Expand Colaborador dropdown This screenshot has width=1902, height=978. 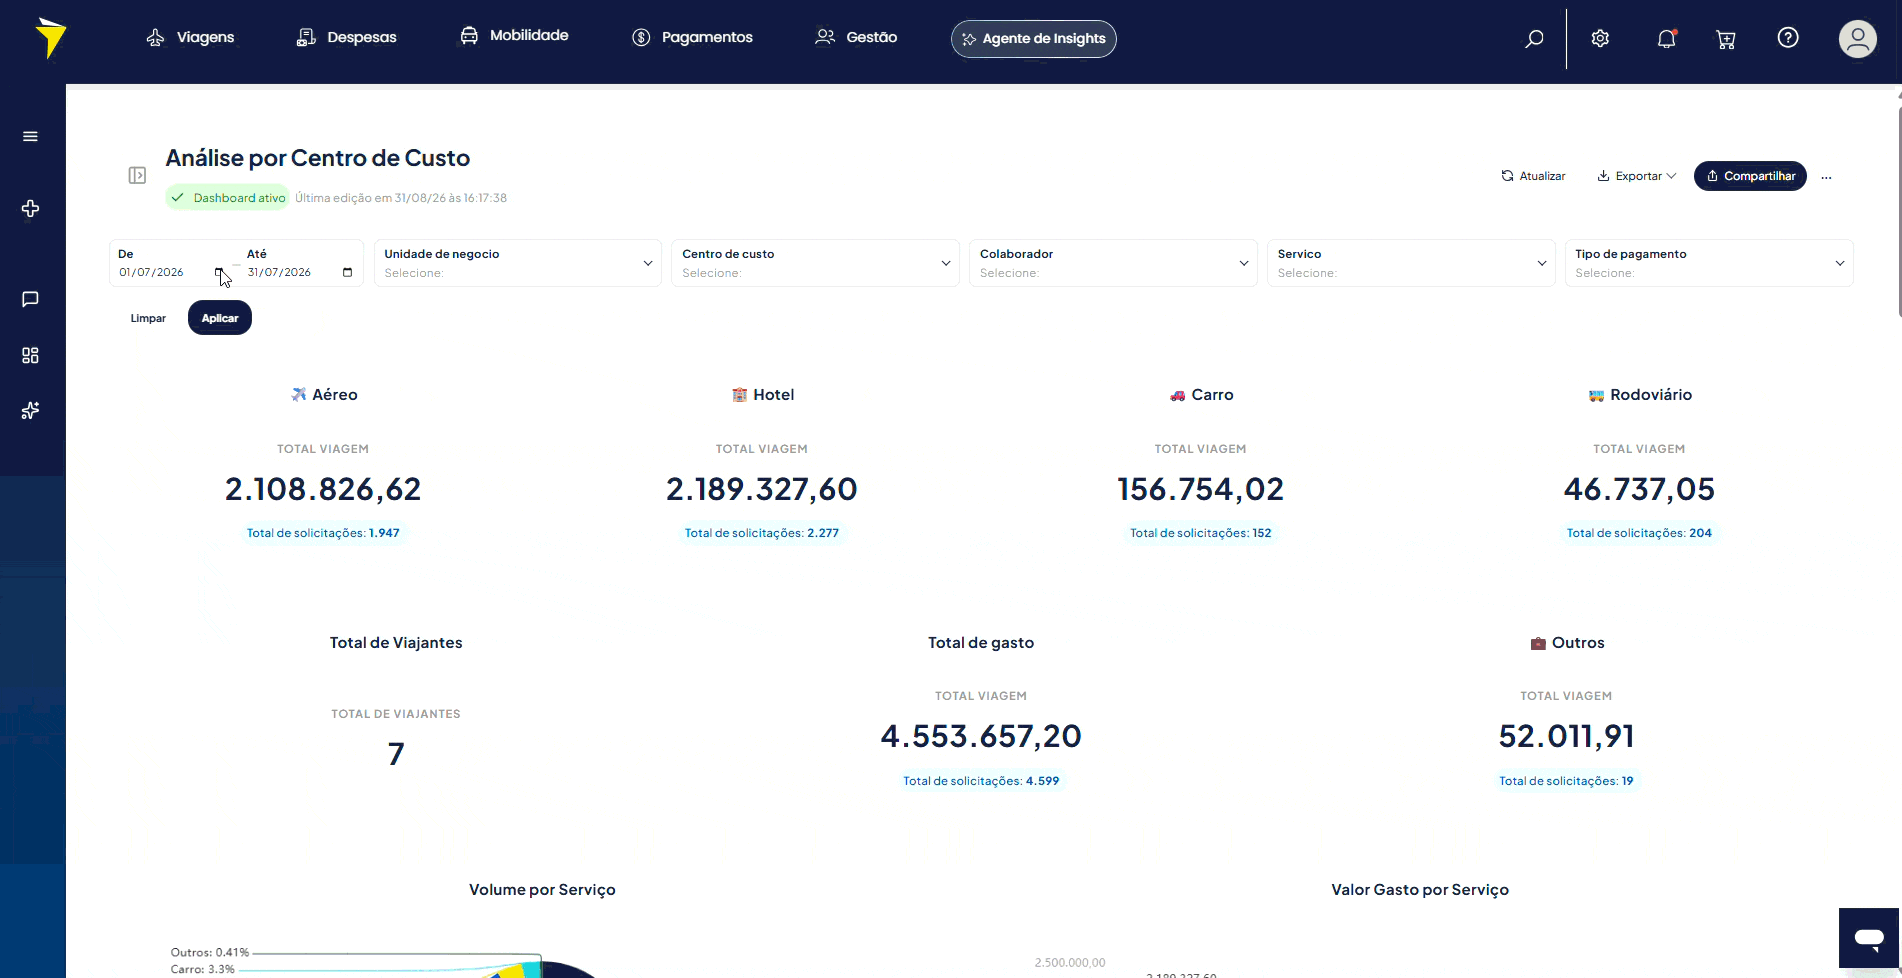(1113, 263)
